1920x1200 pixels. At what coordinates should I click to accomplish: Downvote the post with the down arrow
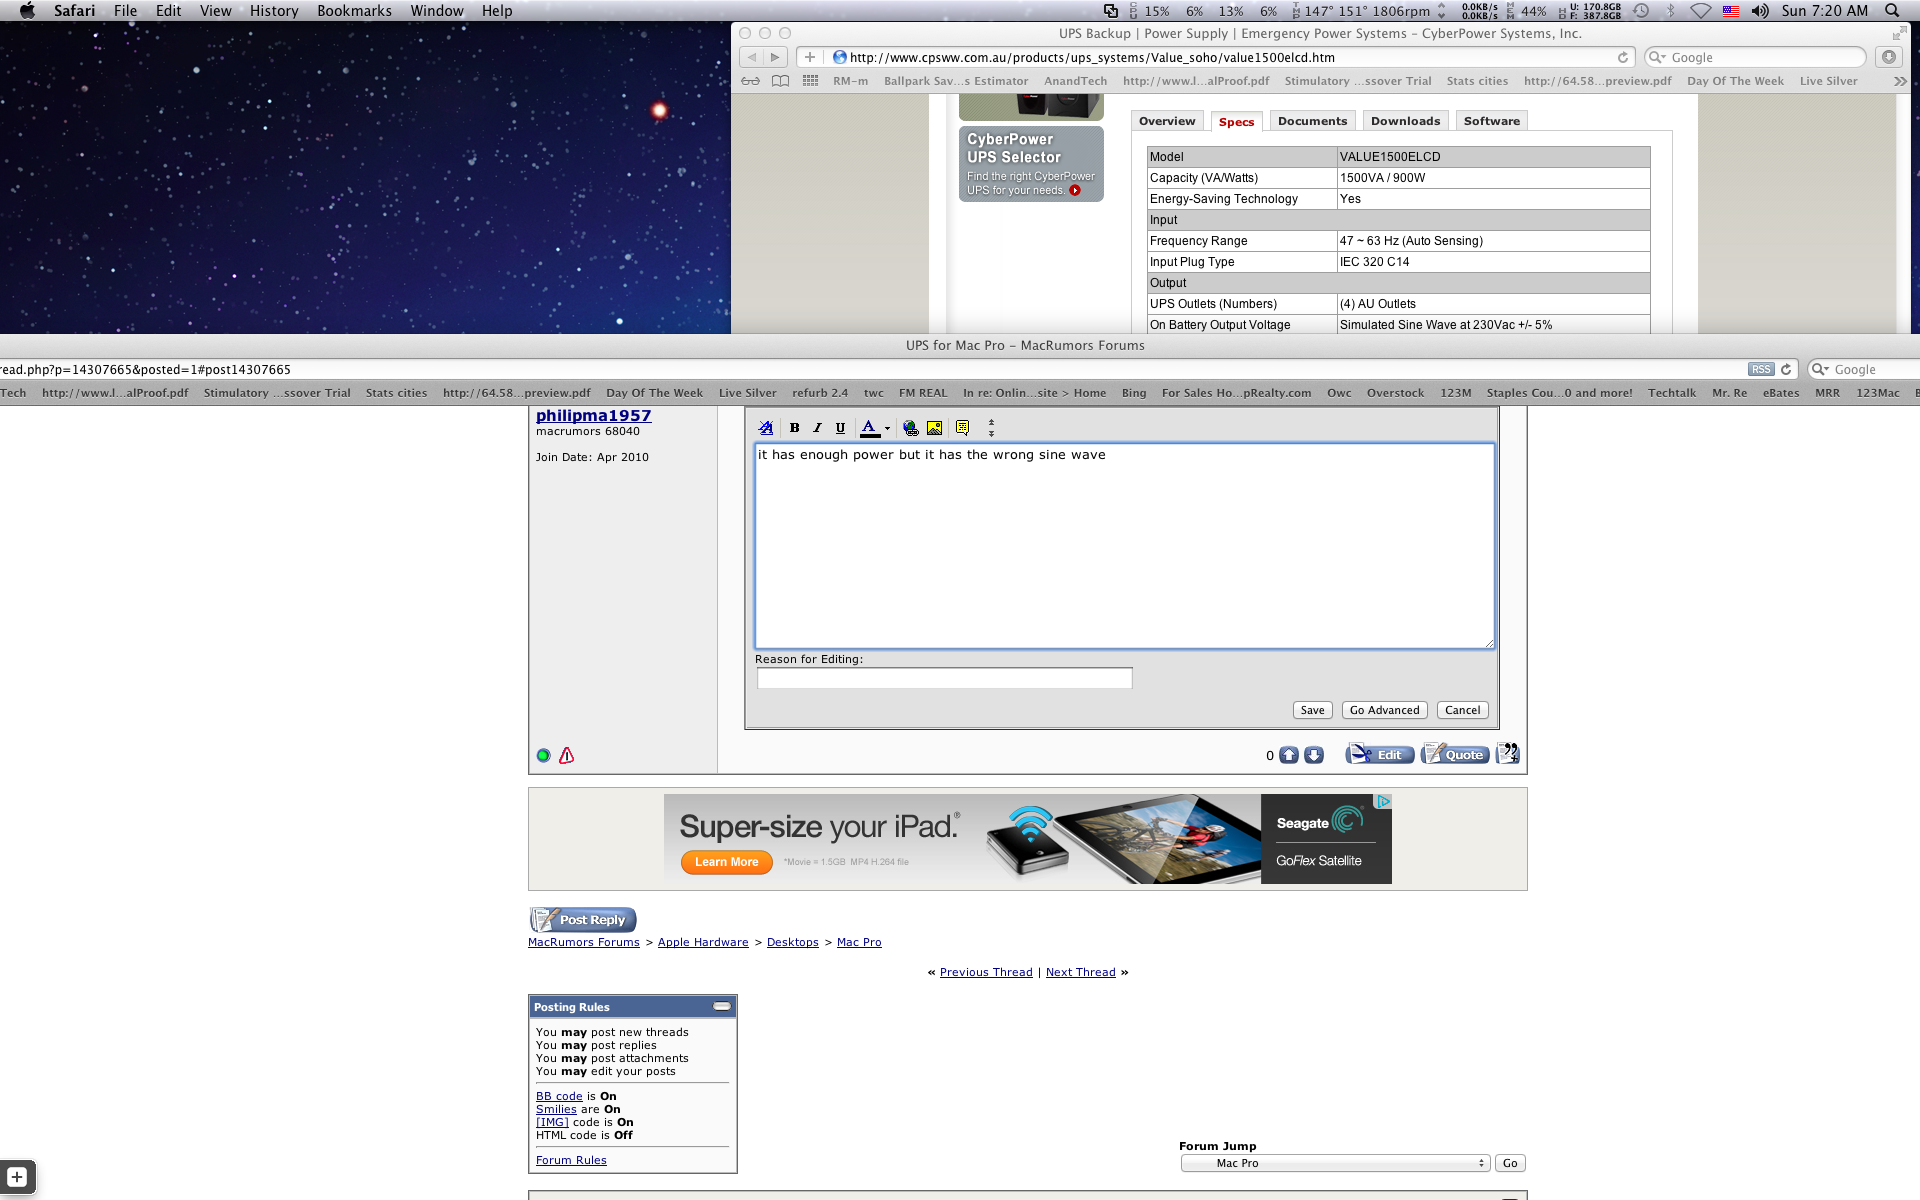coord(1314,756)
